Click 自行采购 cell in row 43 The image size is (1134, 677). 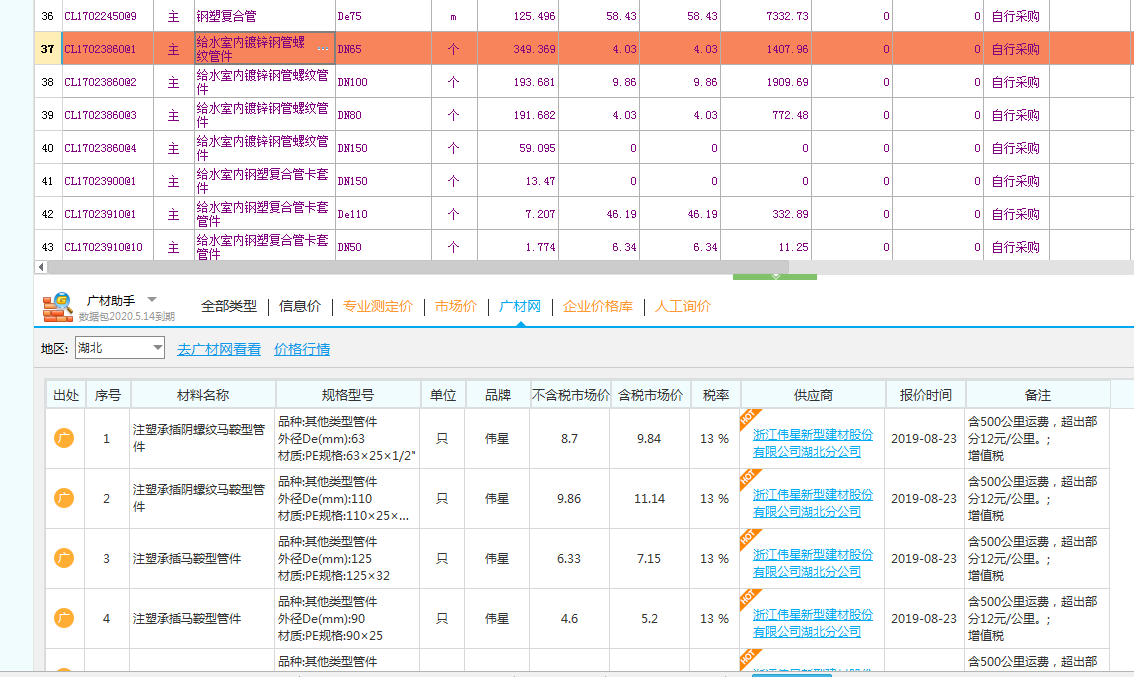click(x=1016, y=247)
